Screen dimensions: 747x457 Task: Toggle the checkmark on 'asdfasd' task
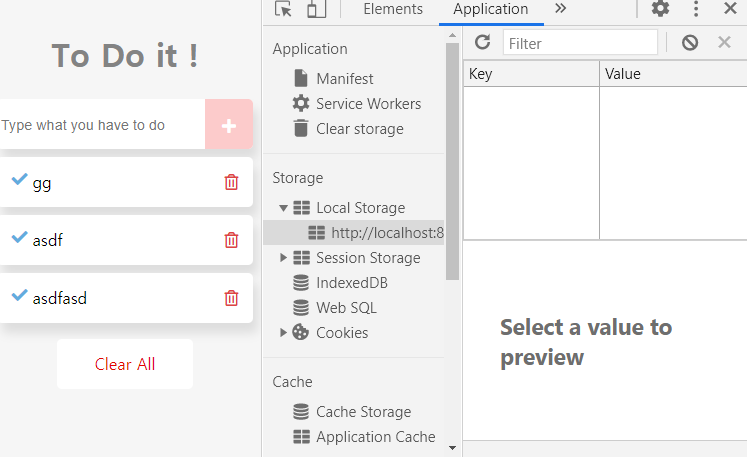(20, 295)
